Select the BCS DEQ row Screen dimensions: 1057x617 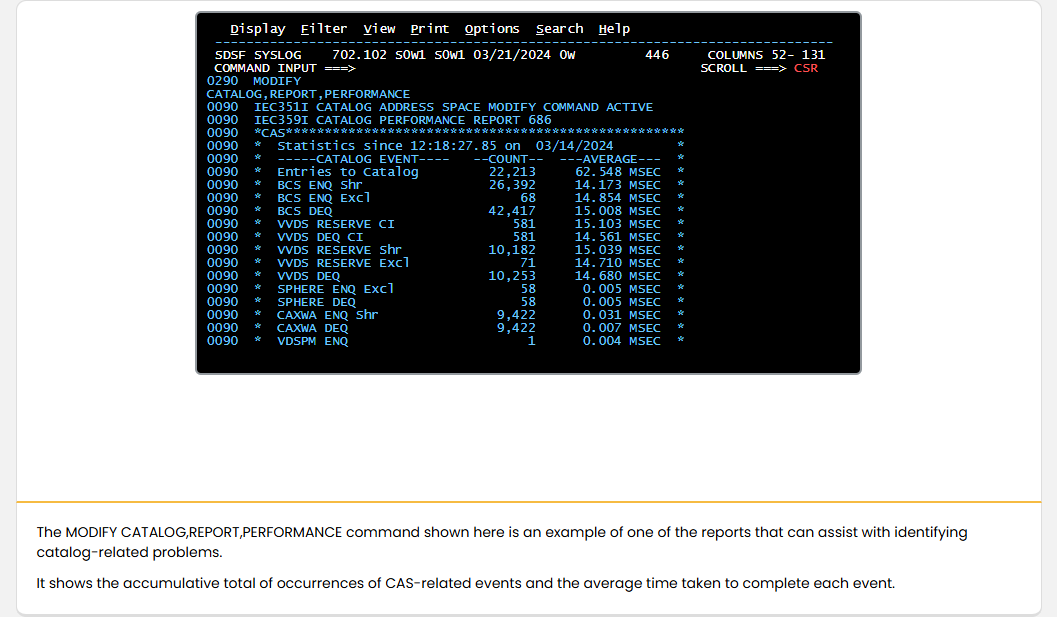tap(445, 211)
